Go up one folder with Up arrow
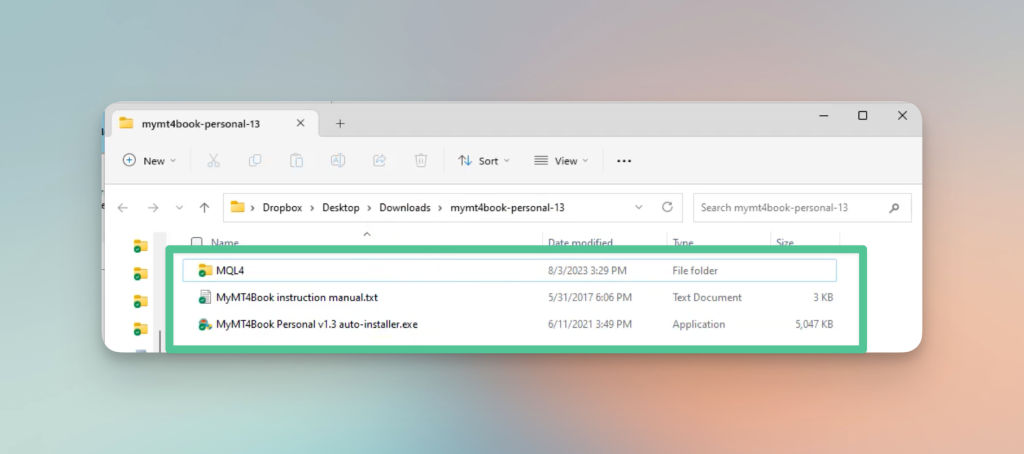The height and width of the screenshot is (454, 1024). [204, 208]
